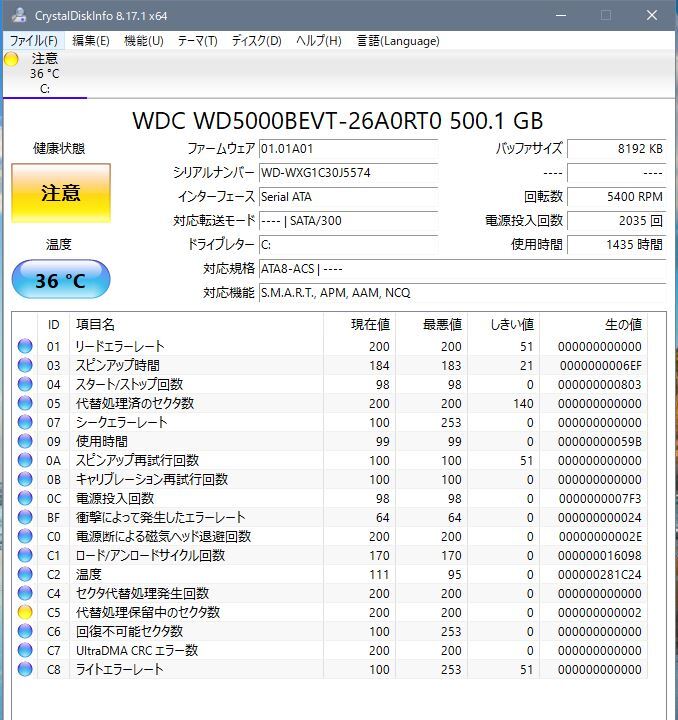
Task: Click the yellow caution icon for row C5
Action: (x=25, y=613)
